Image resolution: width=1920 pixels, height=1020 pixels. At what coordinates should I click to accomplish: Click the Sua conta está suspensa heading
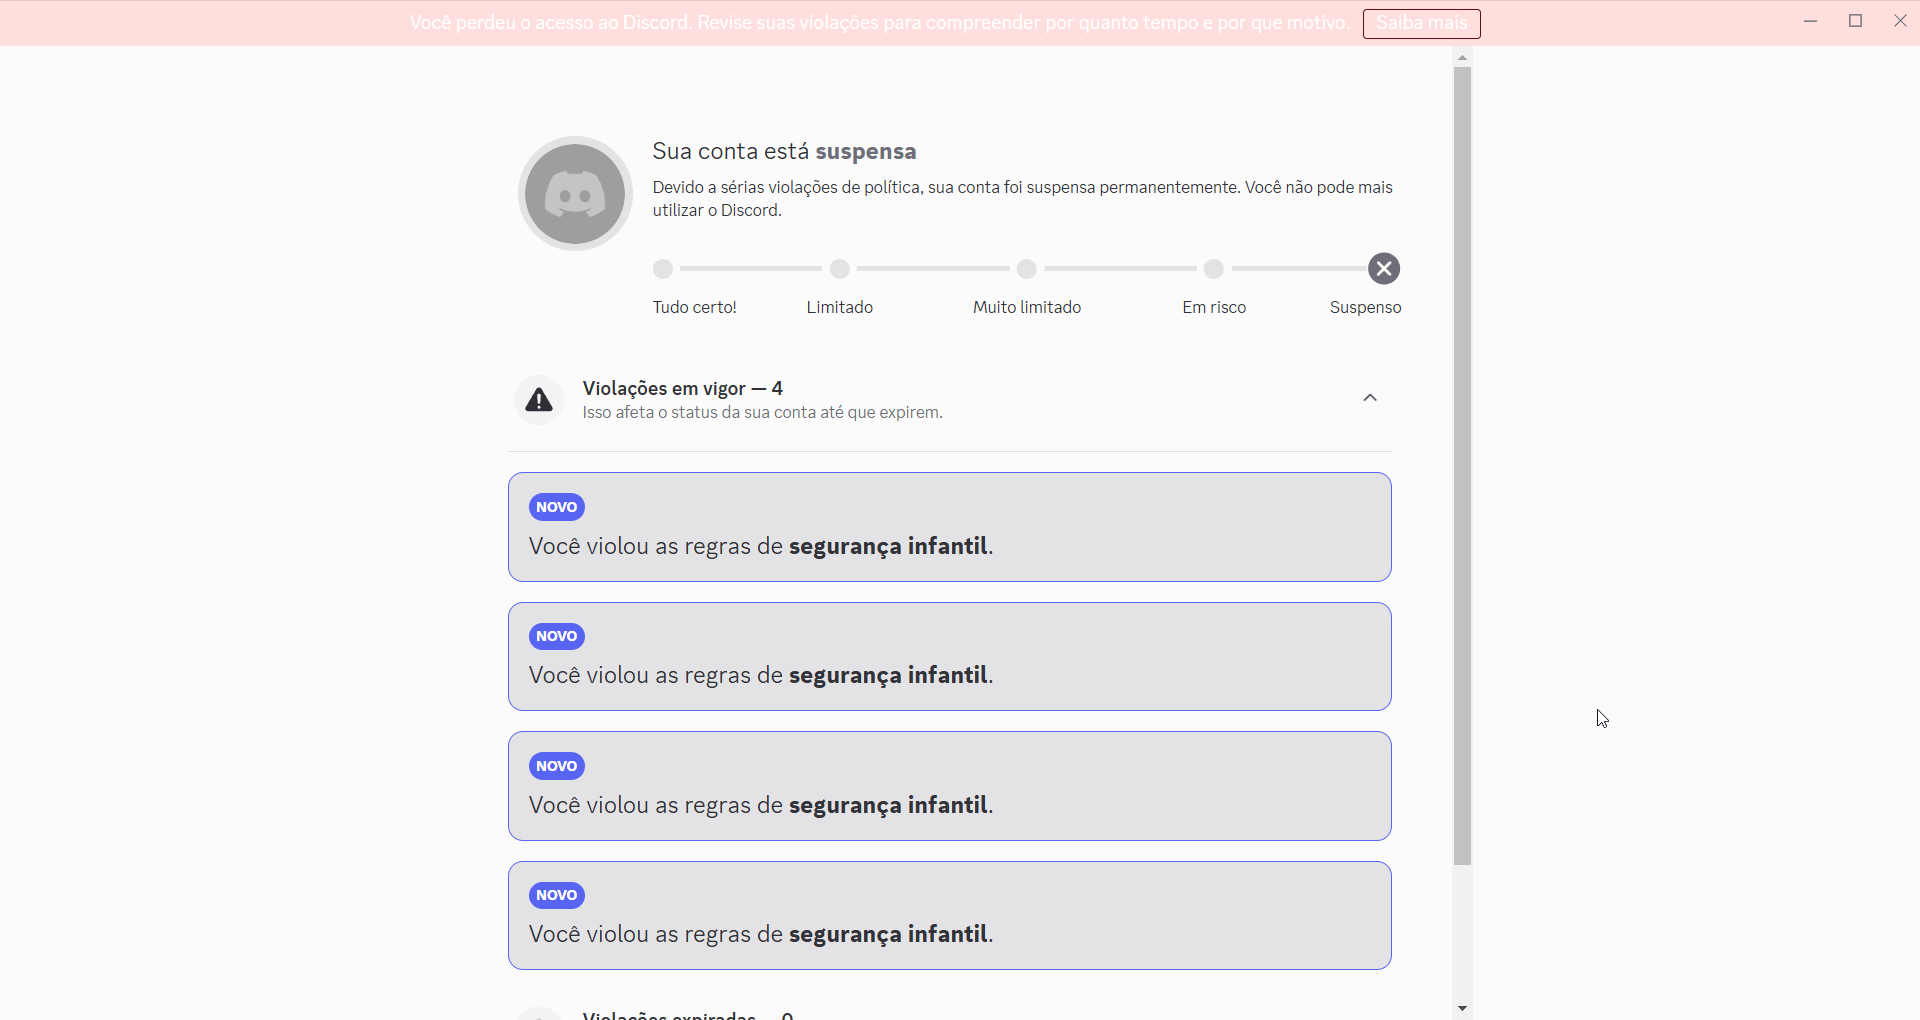[x=785, y=151]
